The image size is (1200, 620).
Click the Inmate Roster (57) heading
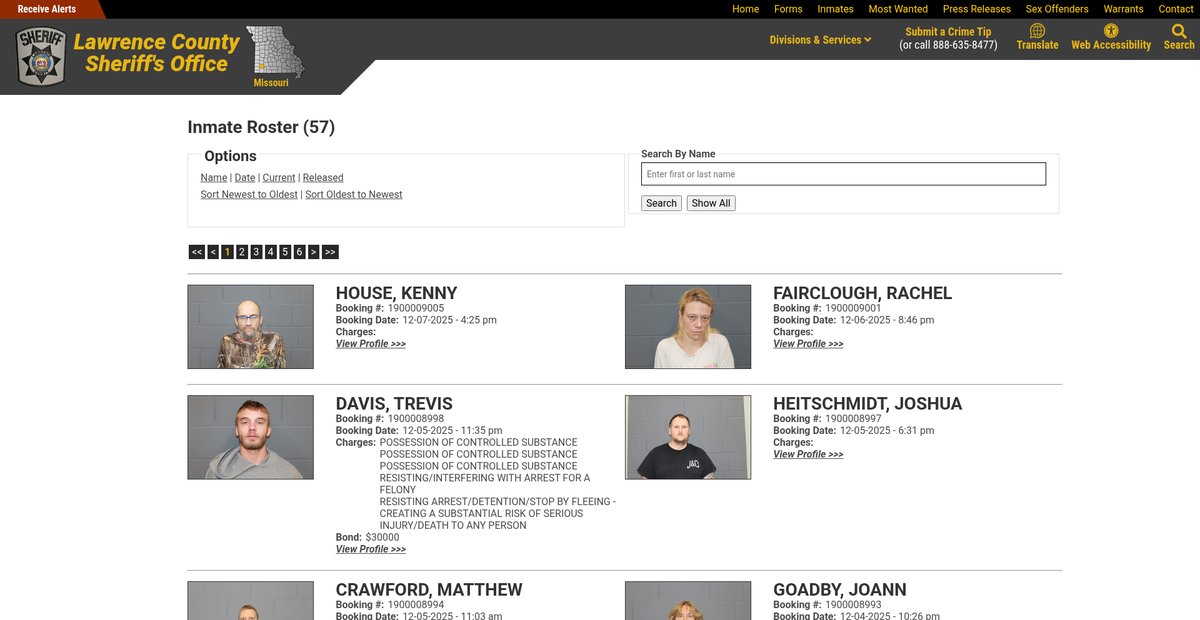(261, 127)
